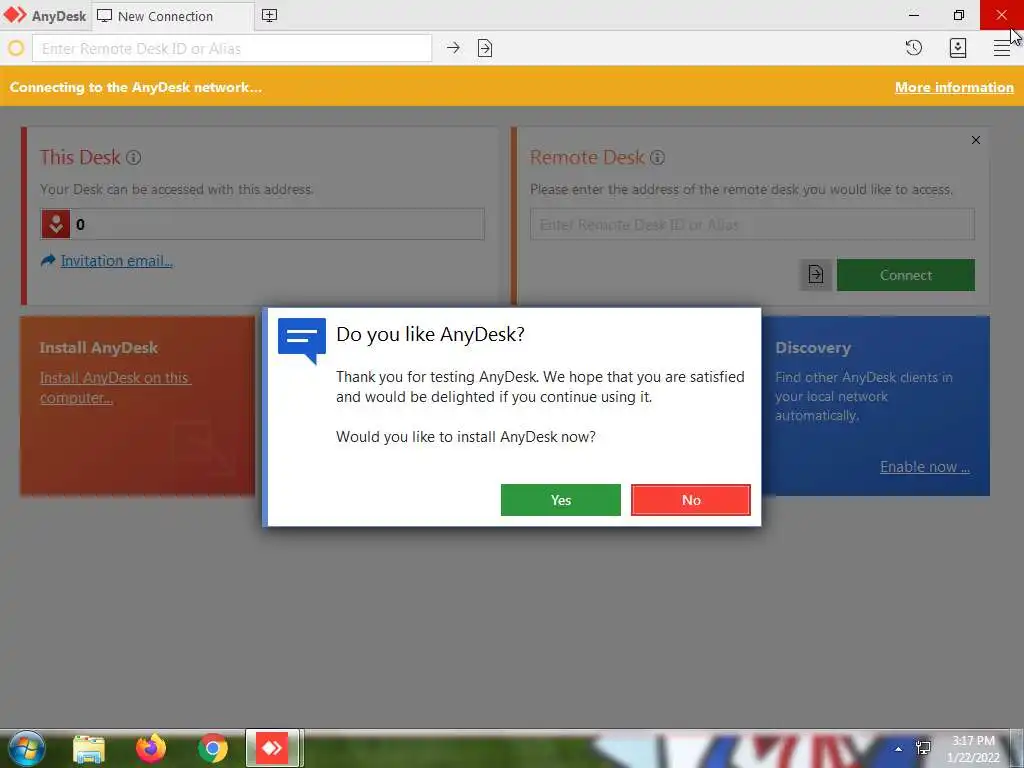Launch Firefox from the taskbar
1024x768 pixels.
(151, 748)
